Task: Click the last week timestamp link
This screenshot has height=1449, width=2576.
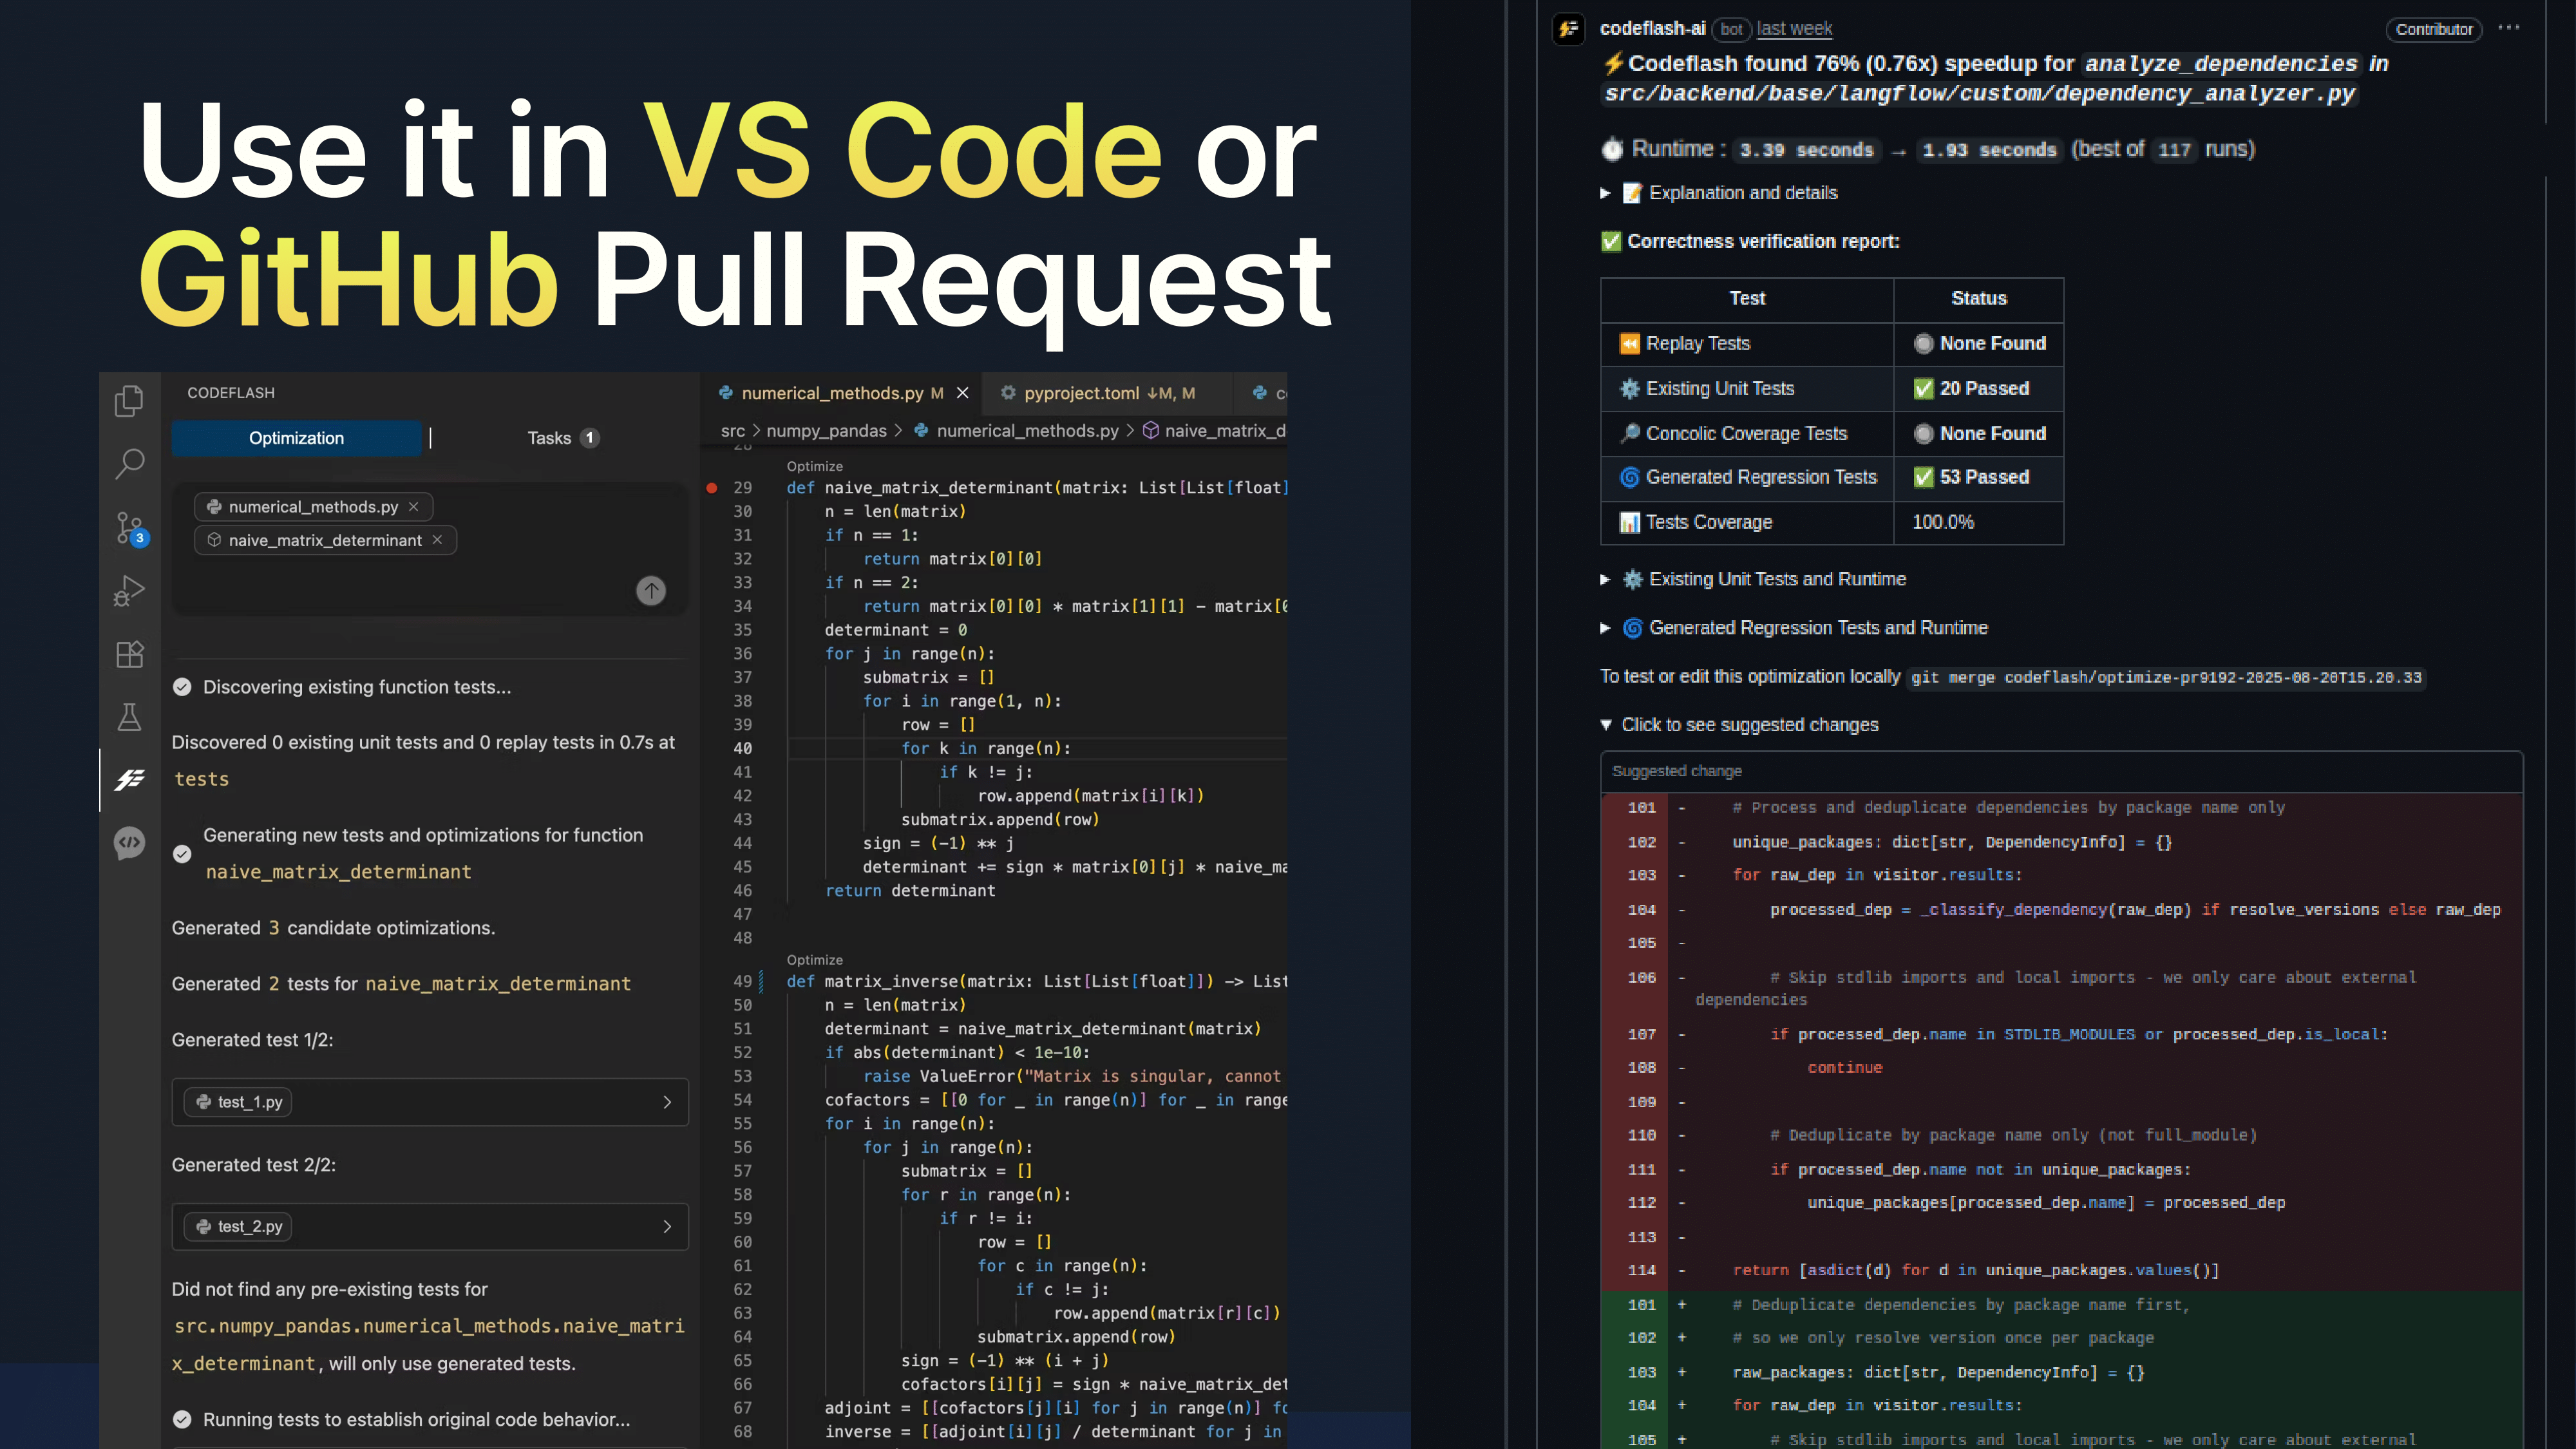Action: 1795,29
